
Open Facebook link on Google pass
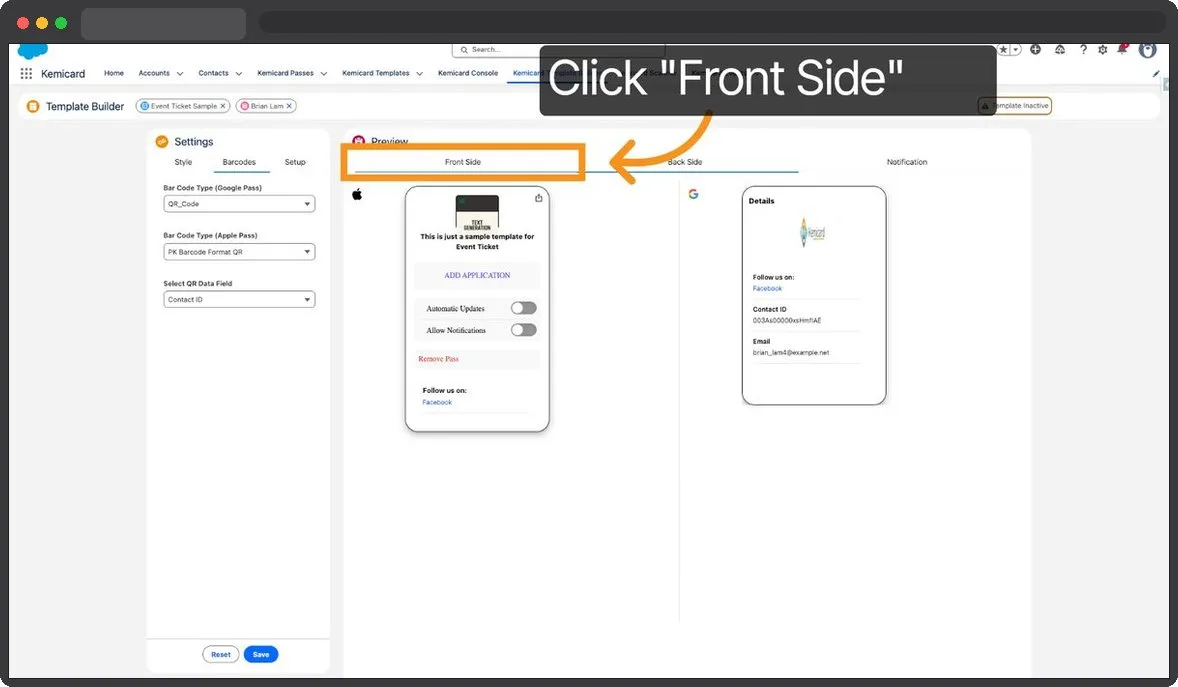coord(767,289)
